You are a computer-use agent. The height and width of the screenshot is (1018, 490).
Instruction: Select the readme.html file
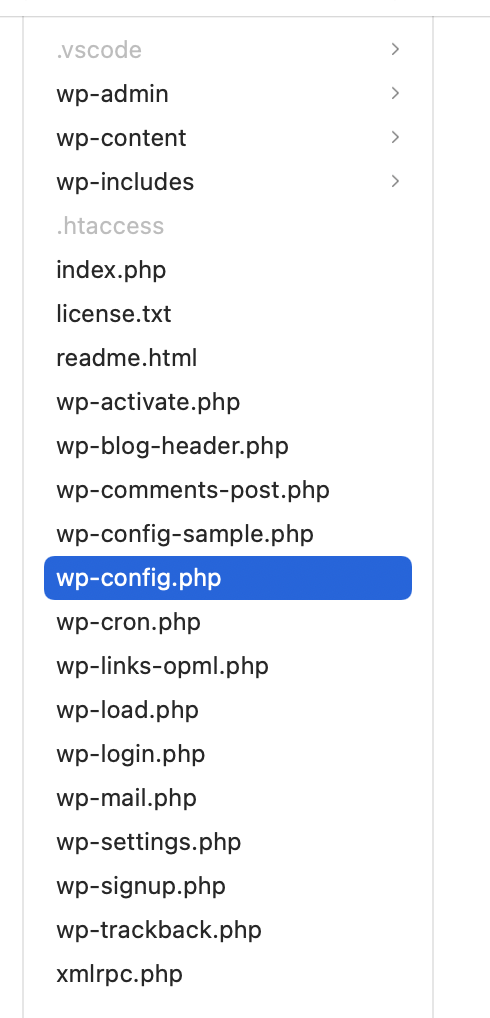pyautogui.click(x=228, y=358)
